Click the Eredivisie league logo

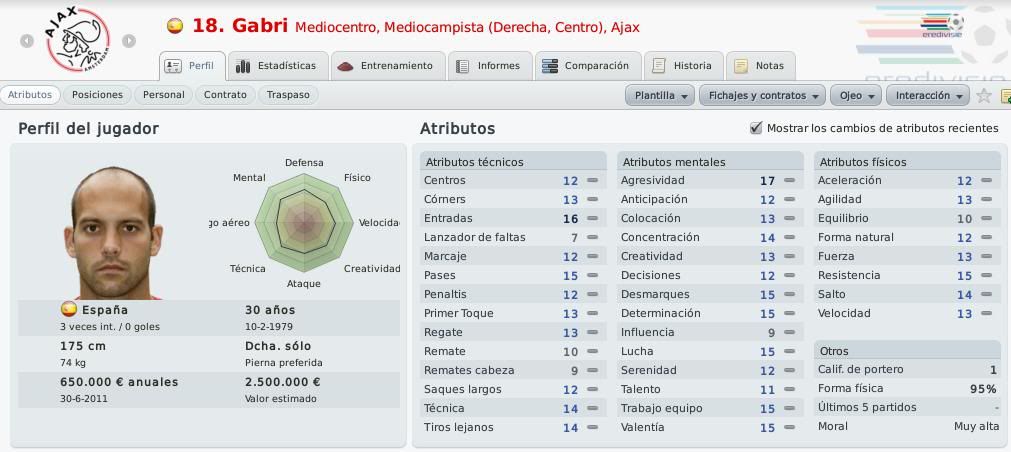(x=942, y=26)
